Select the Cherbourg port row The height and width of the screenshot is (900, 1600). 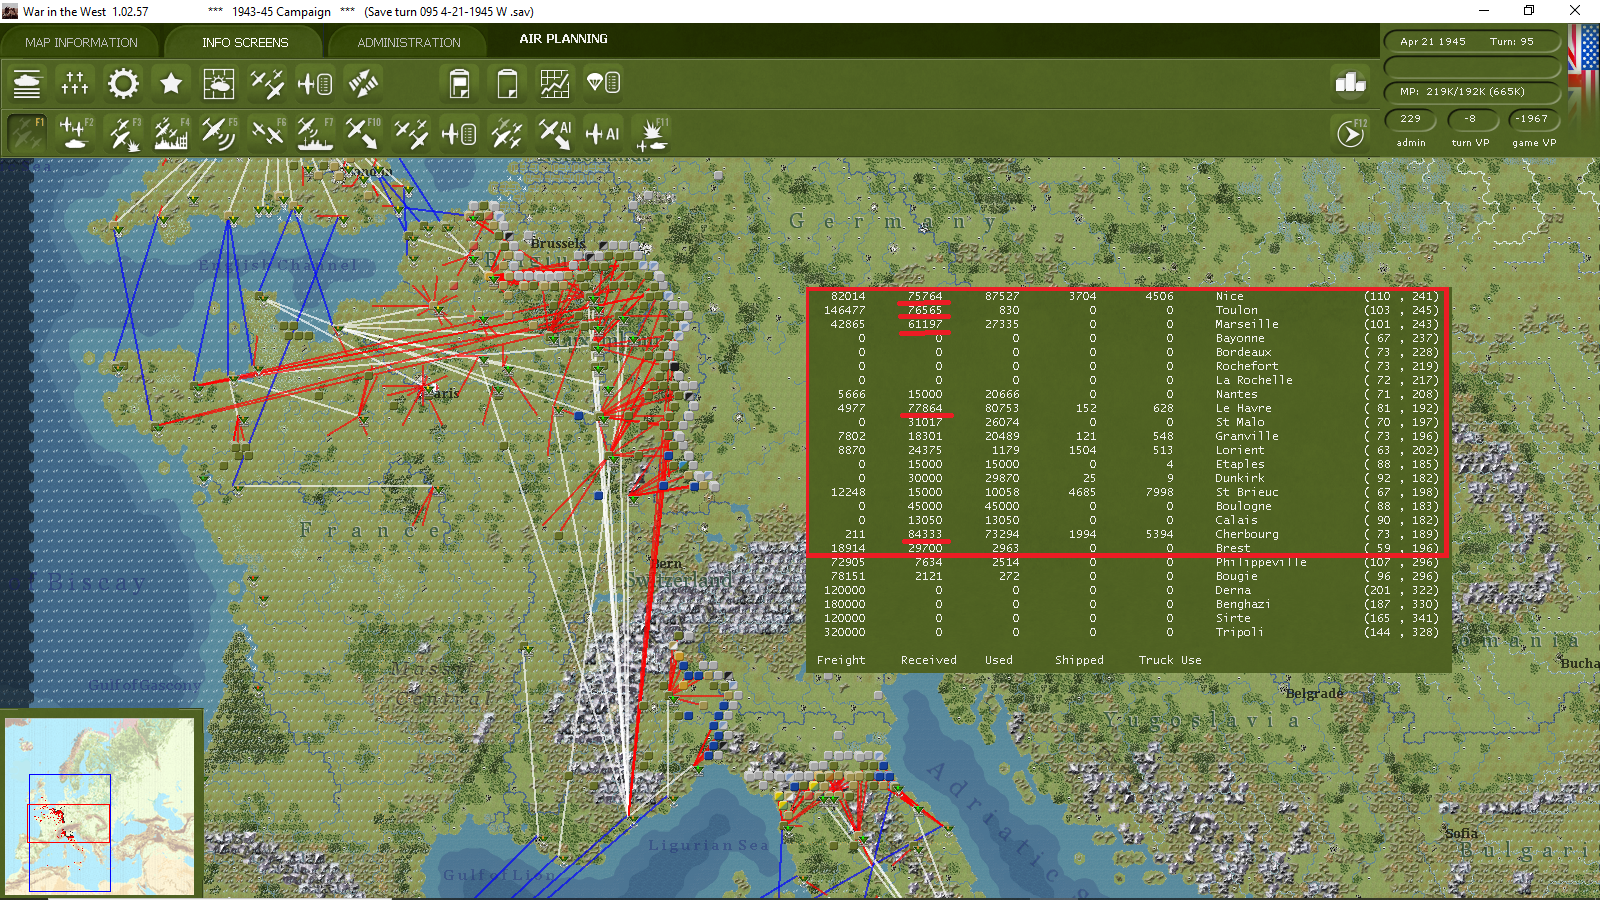1128,534
